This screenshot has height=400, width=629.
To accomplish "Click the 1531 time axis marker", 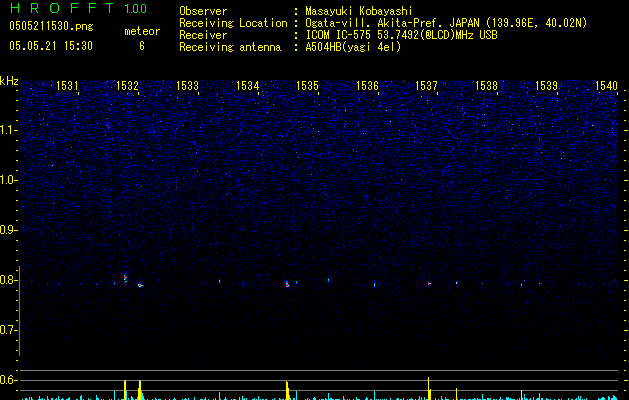I will click(67, 85).
